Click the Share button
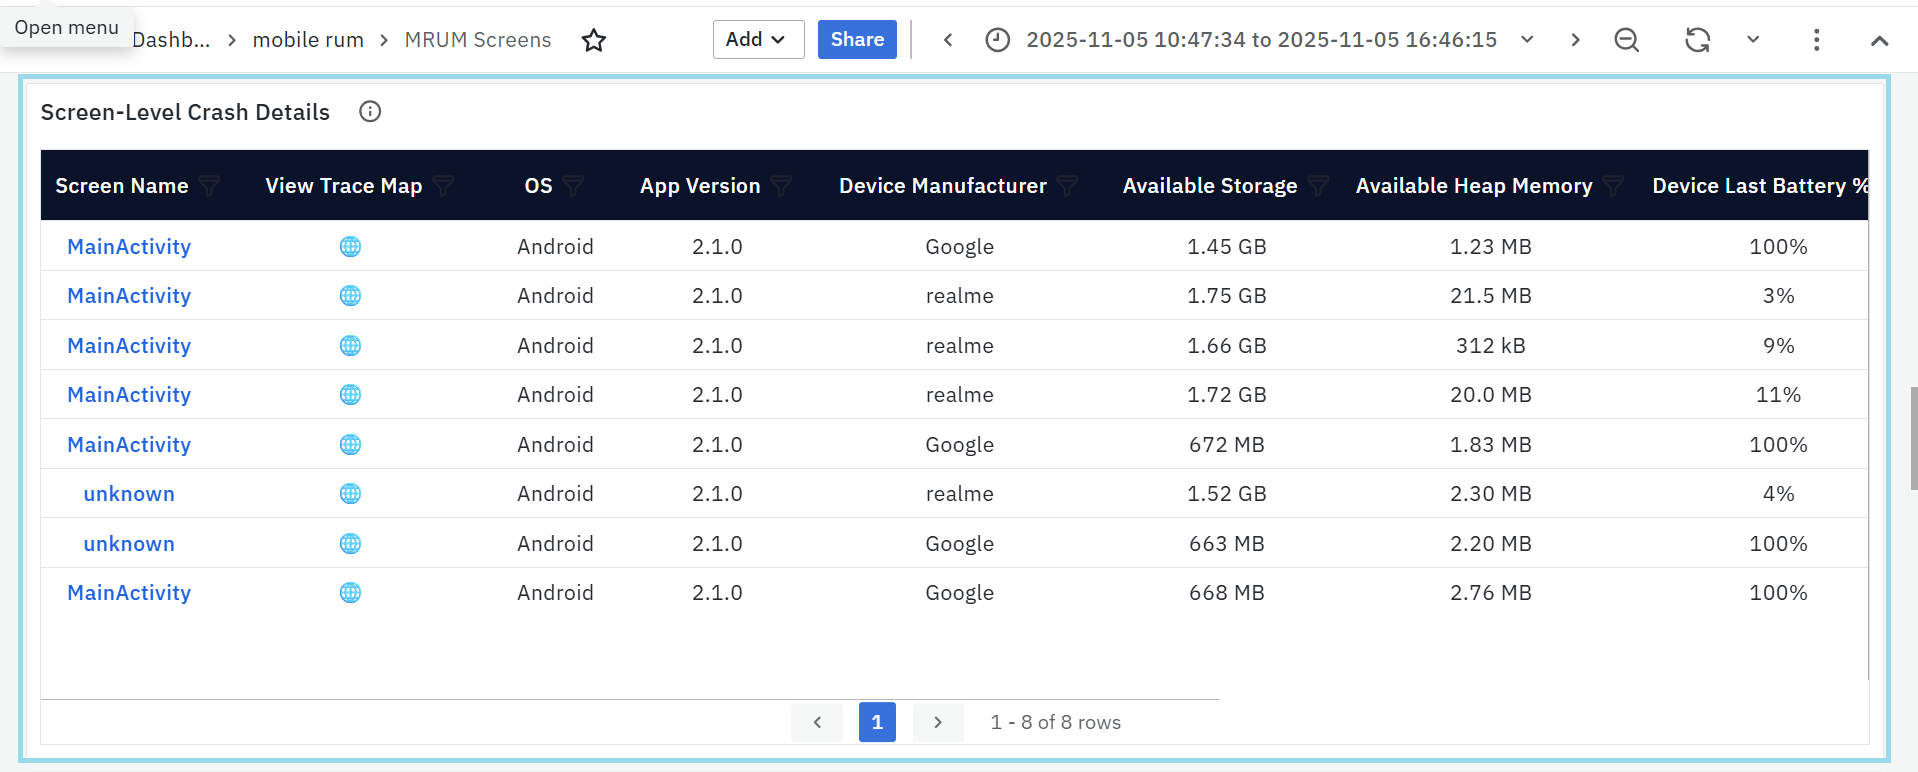This screenshot has width=1918, height=772. [856, 40]
